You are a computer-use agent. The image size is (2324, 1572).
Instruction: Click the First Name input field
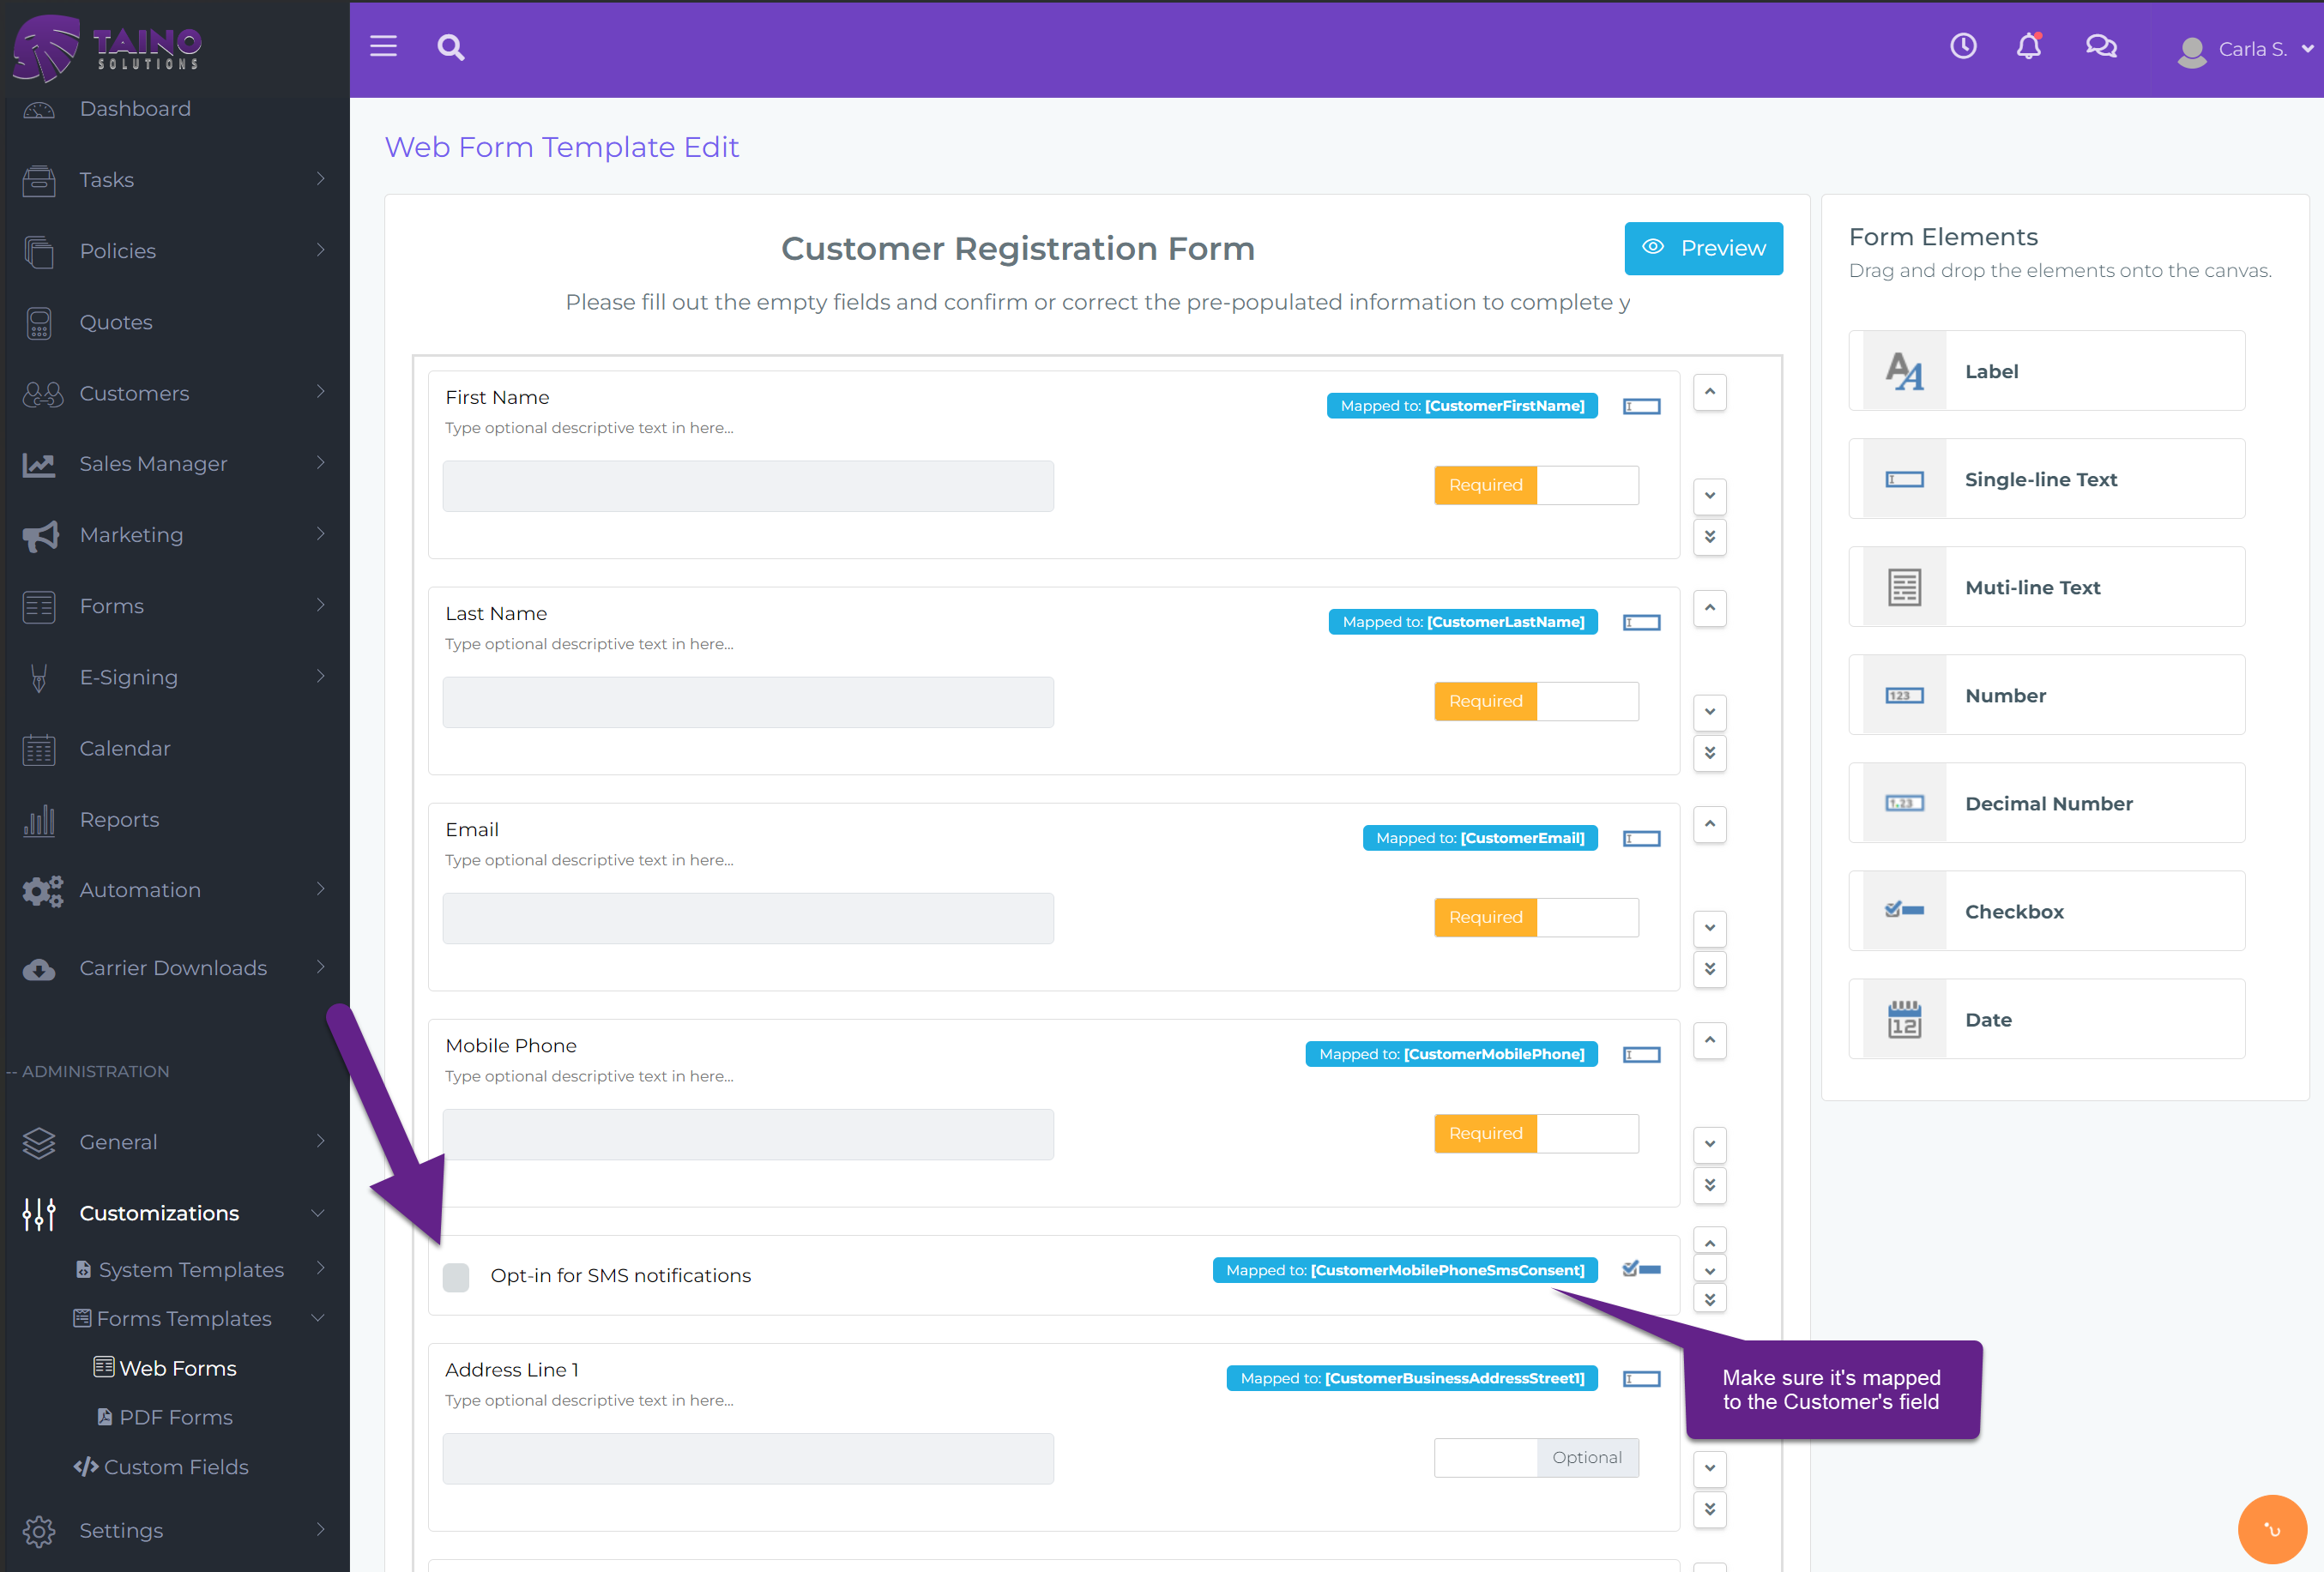(x=748, y=486)
